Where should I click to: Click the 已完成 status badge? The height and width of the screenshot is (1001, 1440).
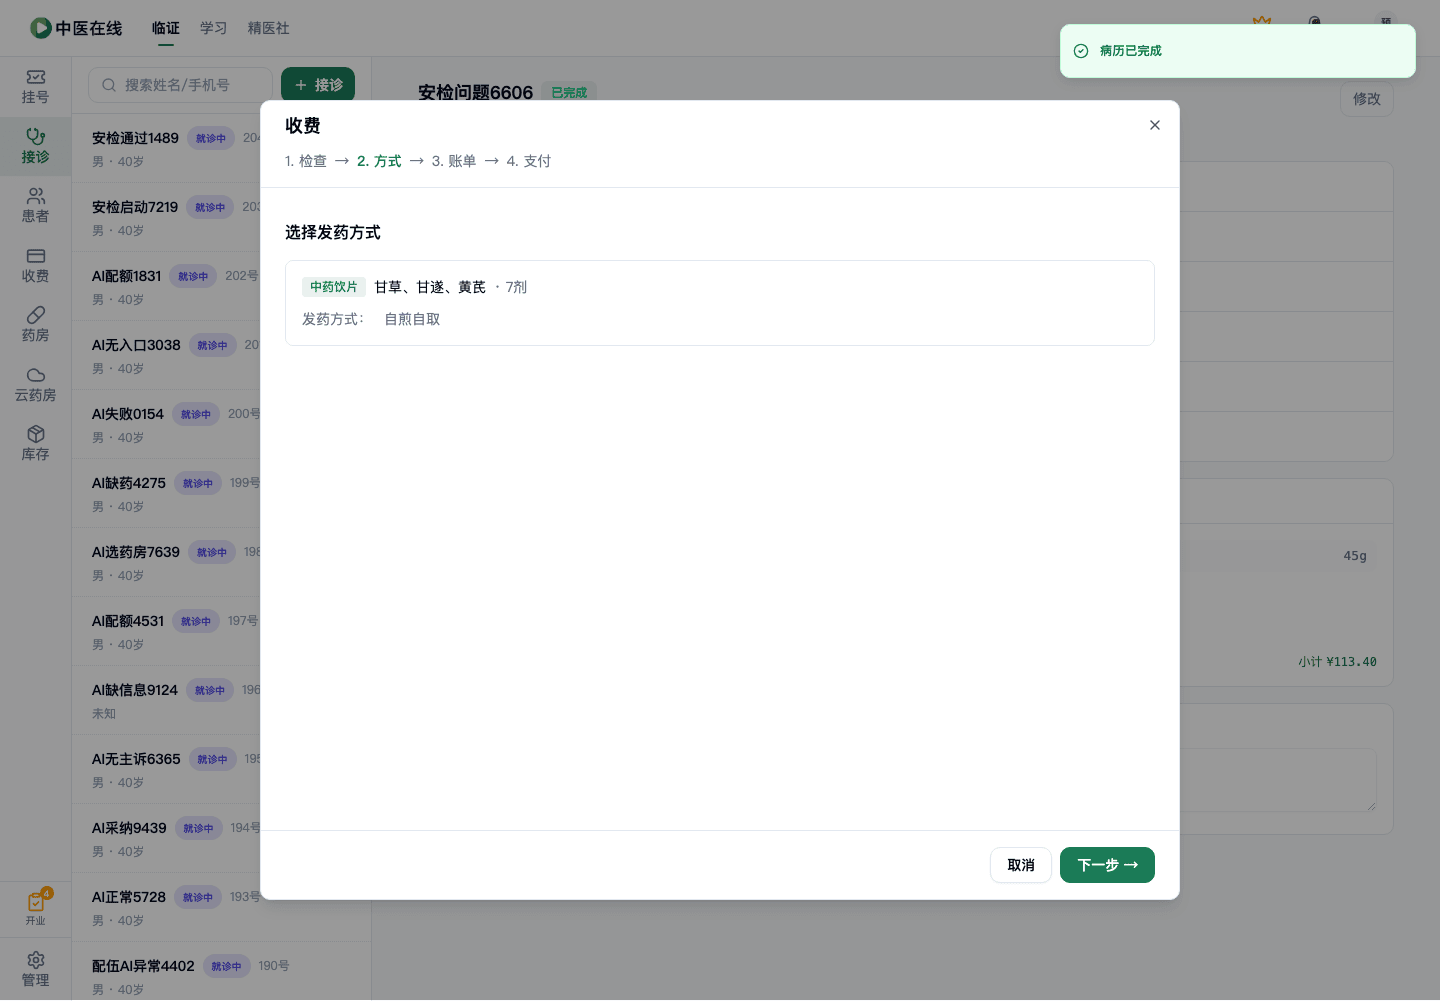coord(569,92)
